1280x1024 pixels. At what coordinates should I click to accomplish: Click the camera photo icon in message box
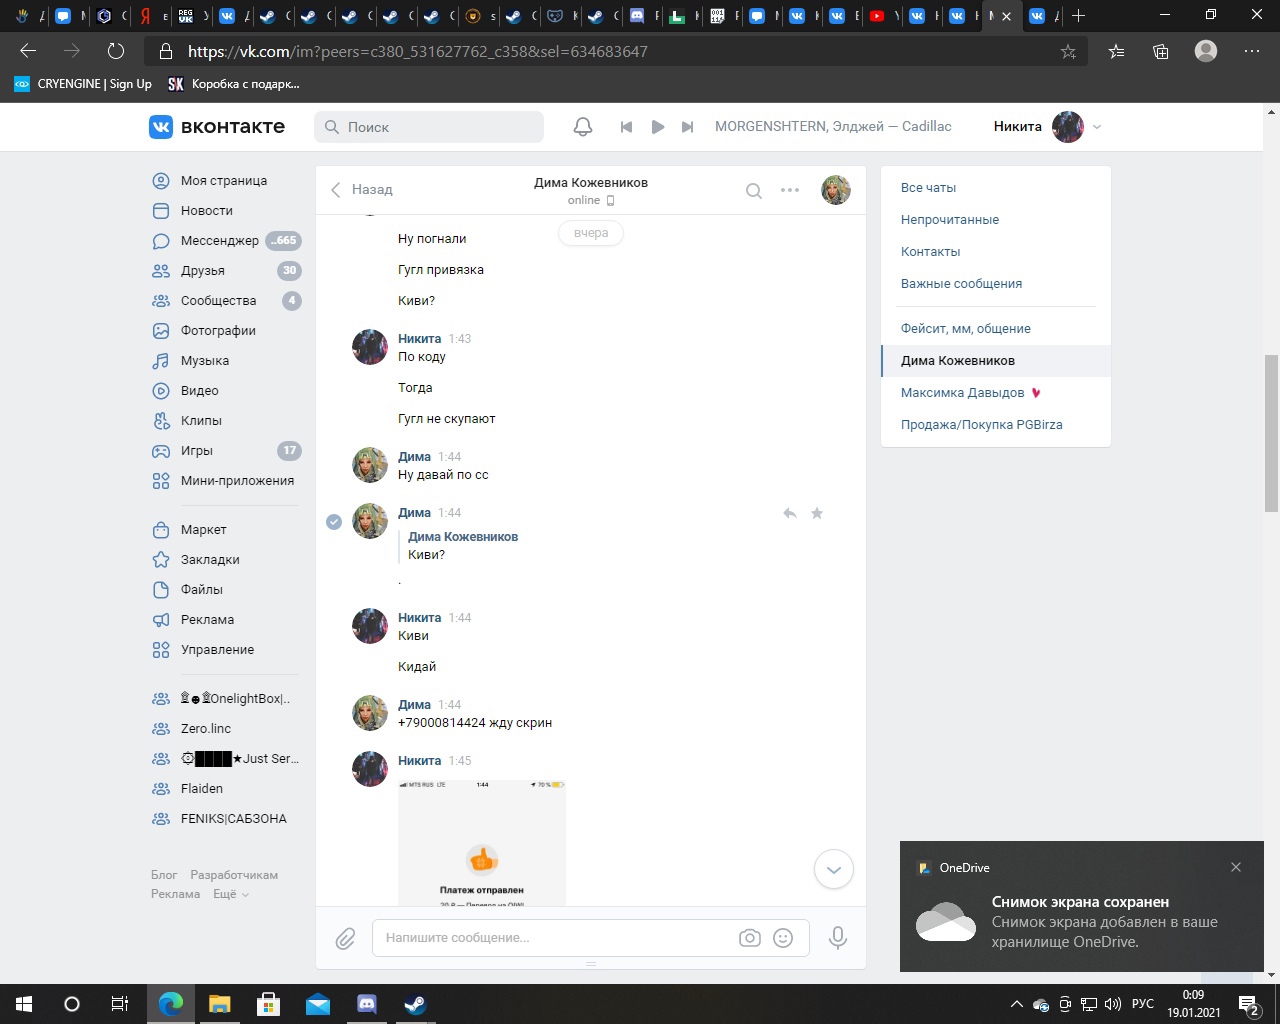[x=749, y=938]
